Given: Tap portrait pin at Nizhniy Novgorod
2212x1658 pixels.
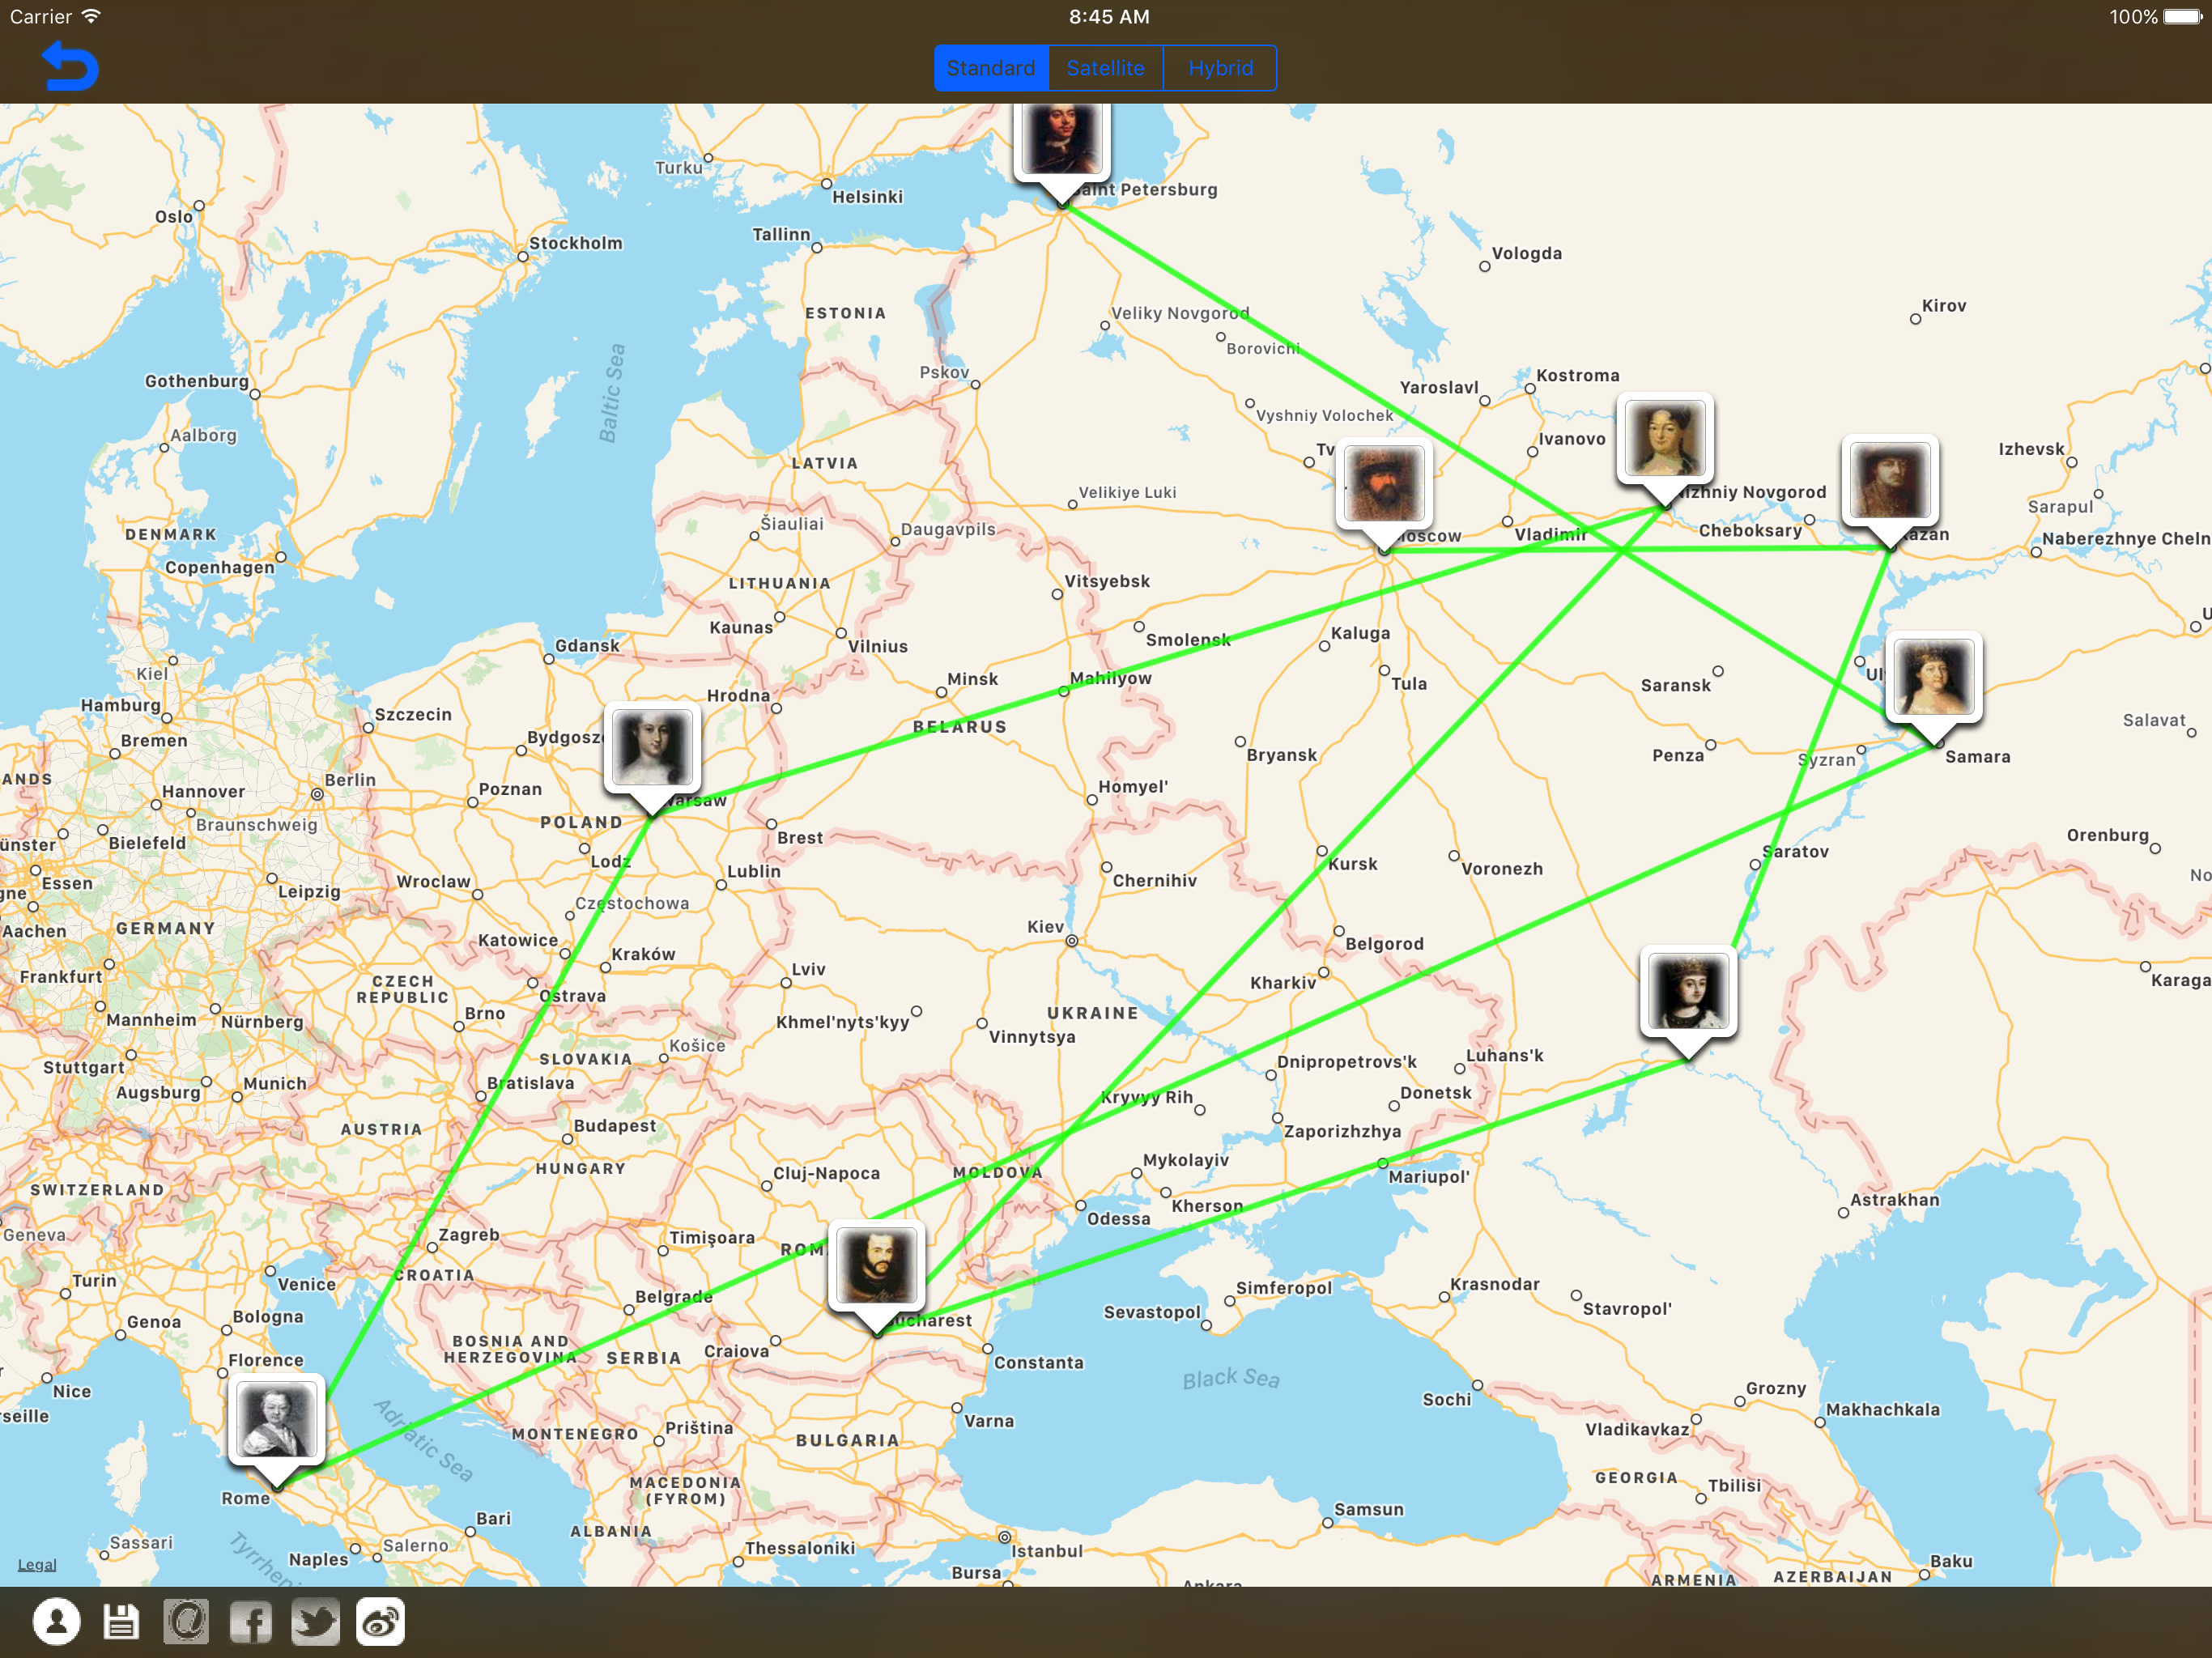Looking at the screenshot, I should pyautogui.click(x=1665, y=448).
